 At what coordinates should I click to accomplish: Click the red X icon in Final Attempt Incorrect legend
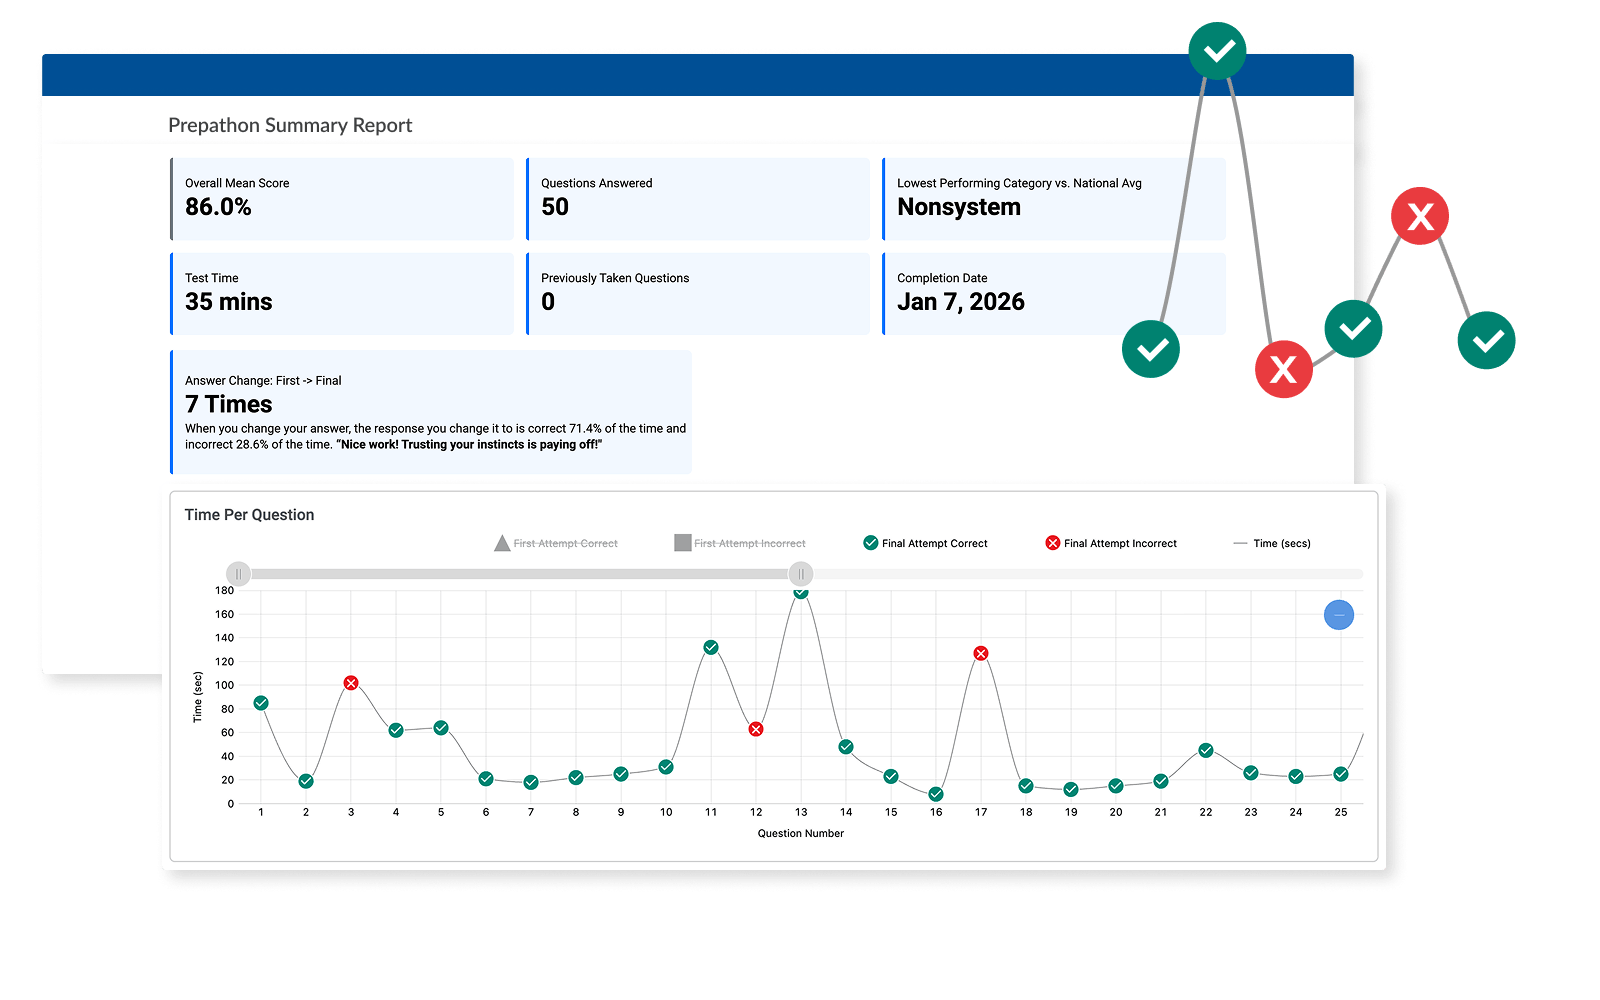point(1052,543)
